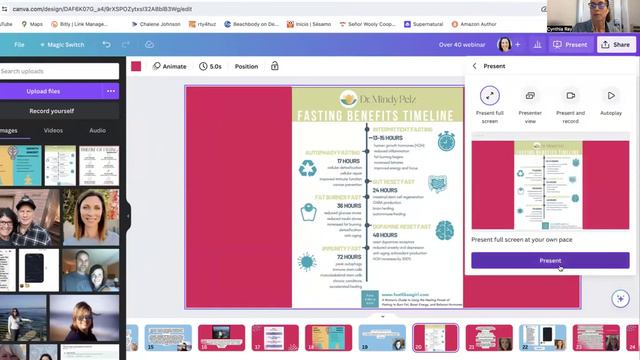Open the user profile avatar
The height and width of the screenshot is (360, 640).
[x=504, y=44]
